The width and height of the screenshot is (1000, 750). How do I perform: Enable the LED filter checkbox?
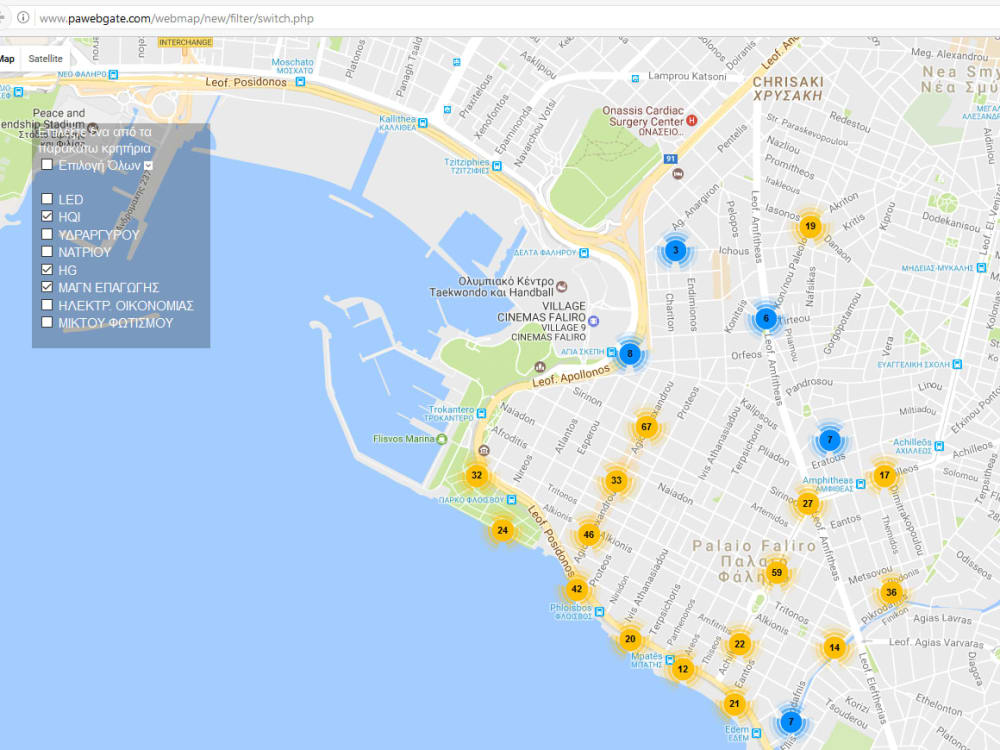point(46,199)
